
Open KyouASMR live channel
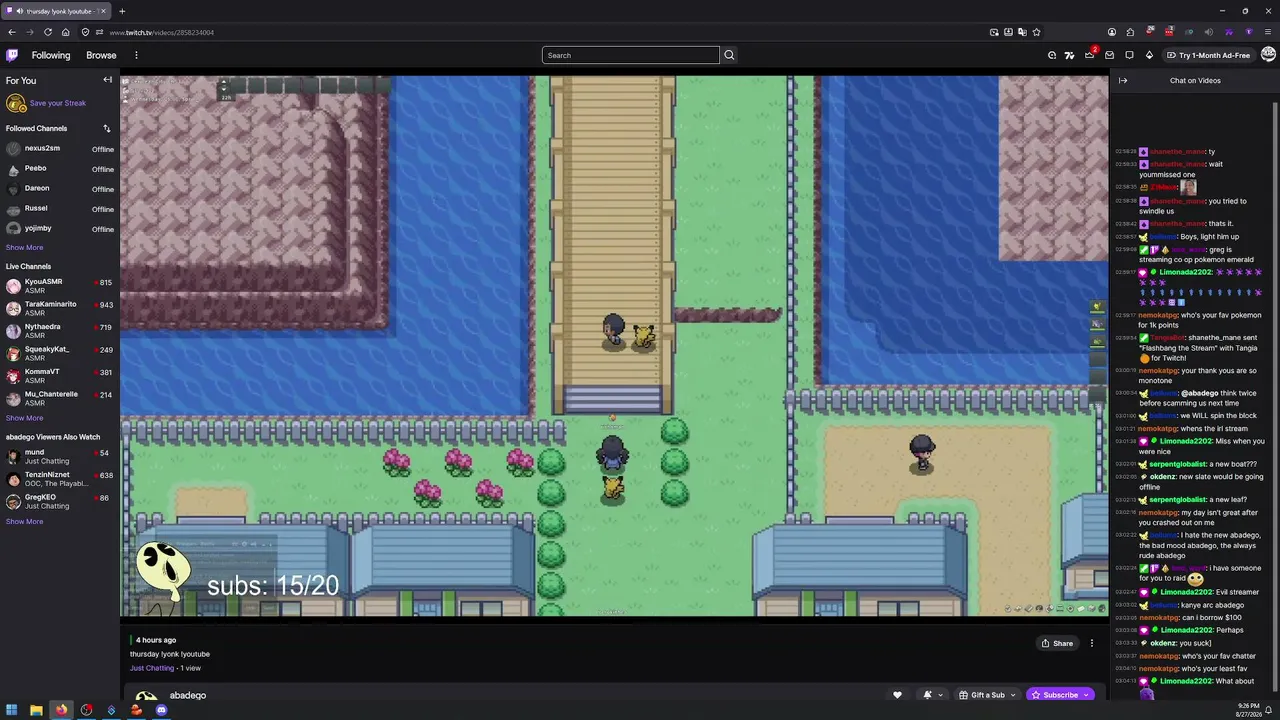click(60, 286)
